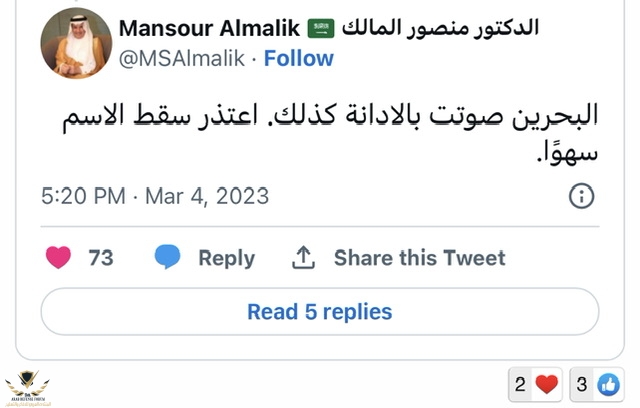Select Share this Tweet

tap(419, 257)
